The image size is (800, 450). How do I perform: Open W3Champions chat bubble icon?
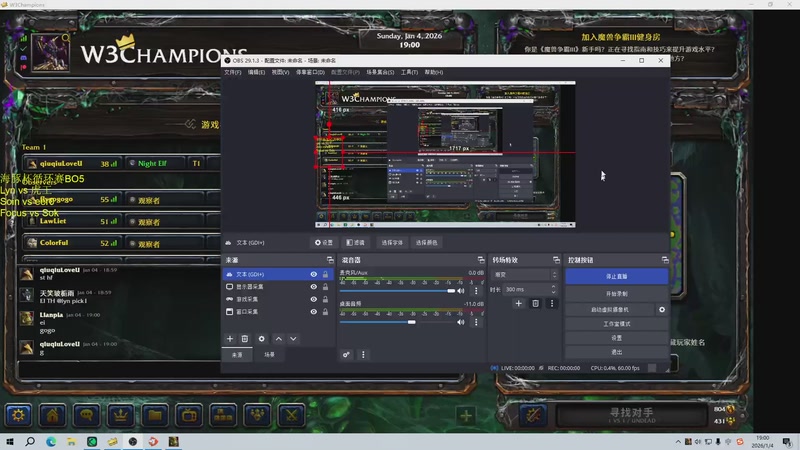(87, 415)
